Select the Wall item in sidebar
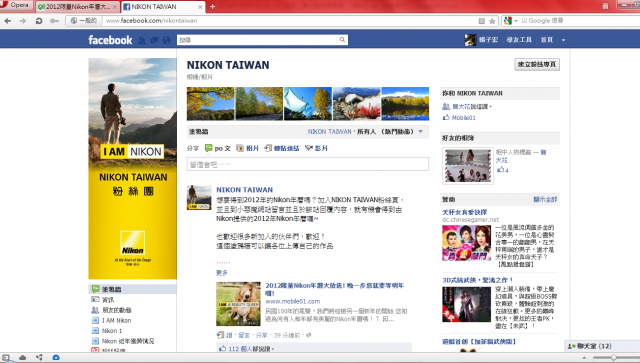 (x=133, y=289)
